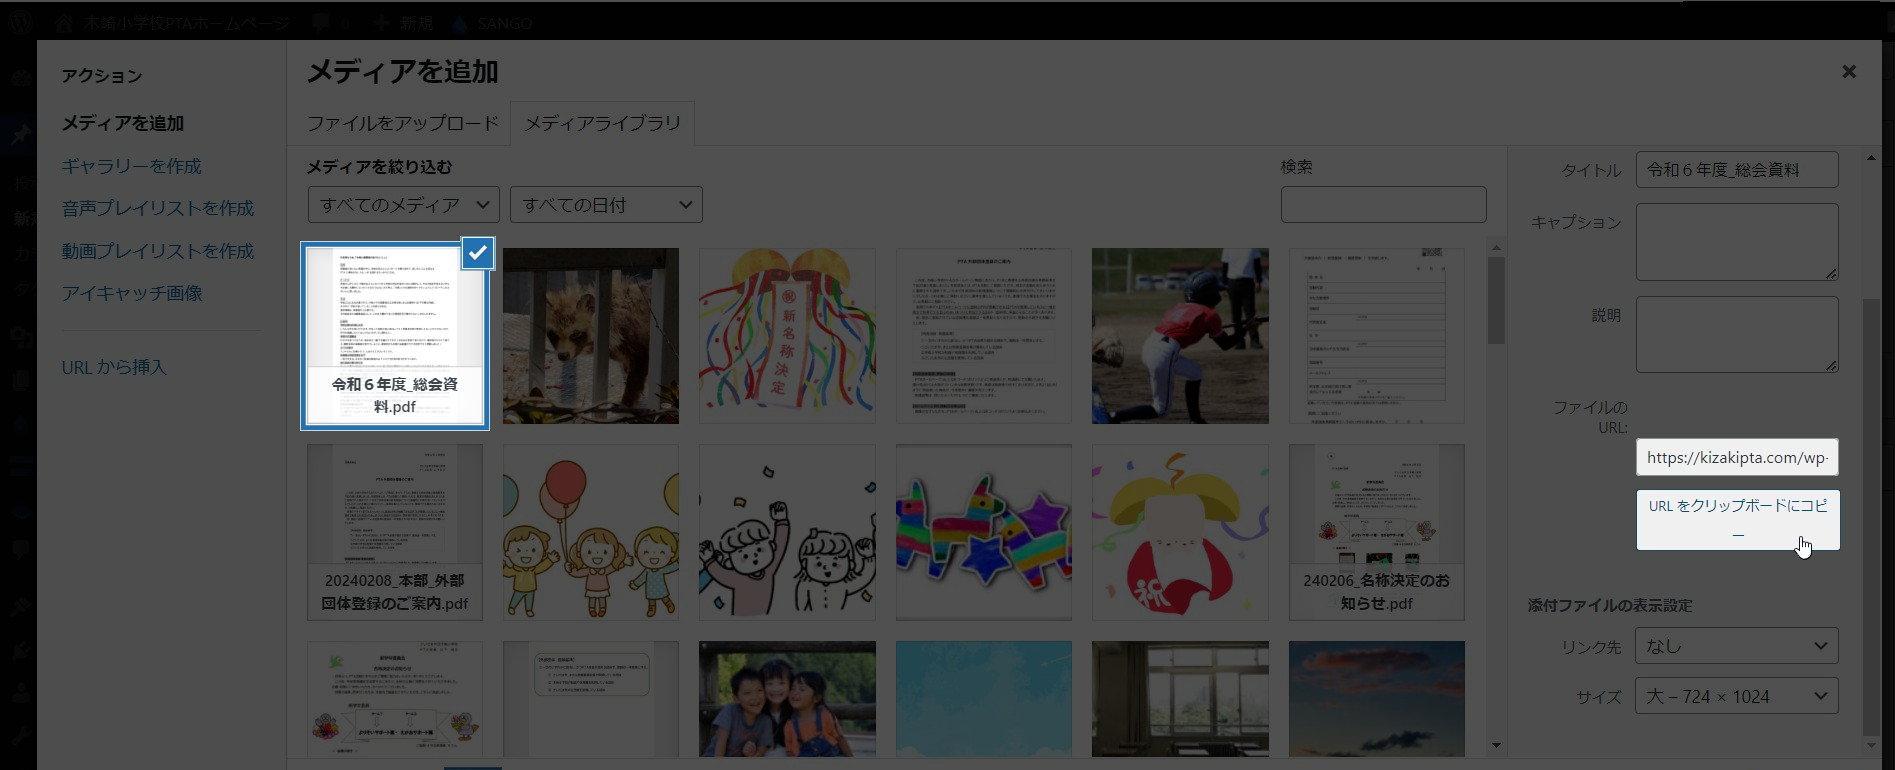Click URL をクリップボードにコピー button

click(x=1737, y=519)
